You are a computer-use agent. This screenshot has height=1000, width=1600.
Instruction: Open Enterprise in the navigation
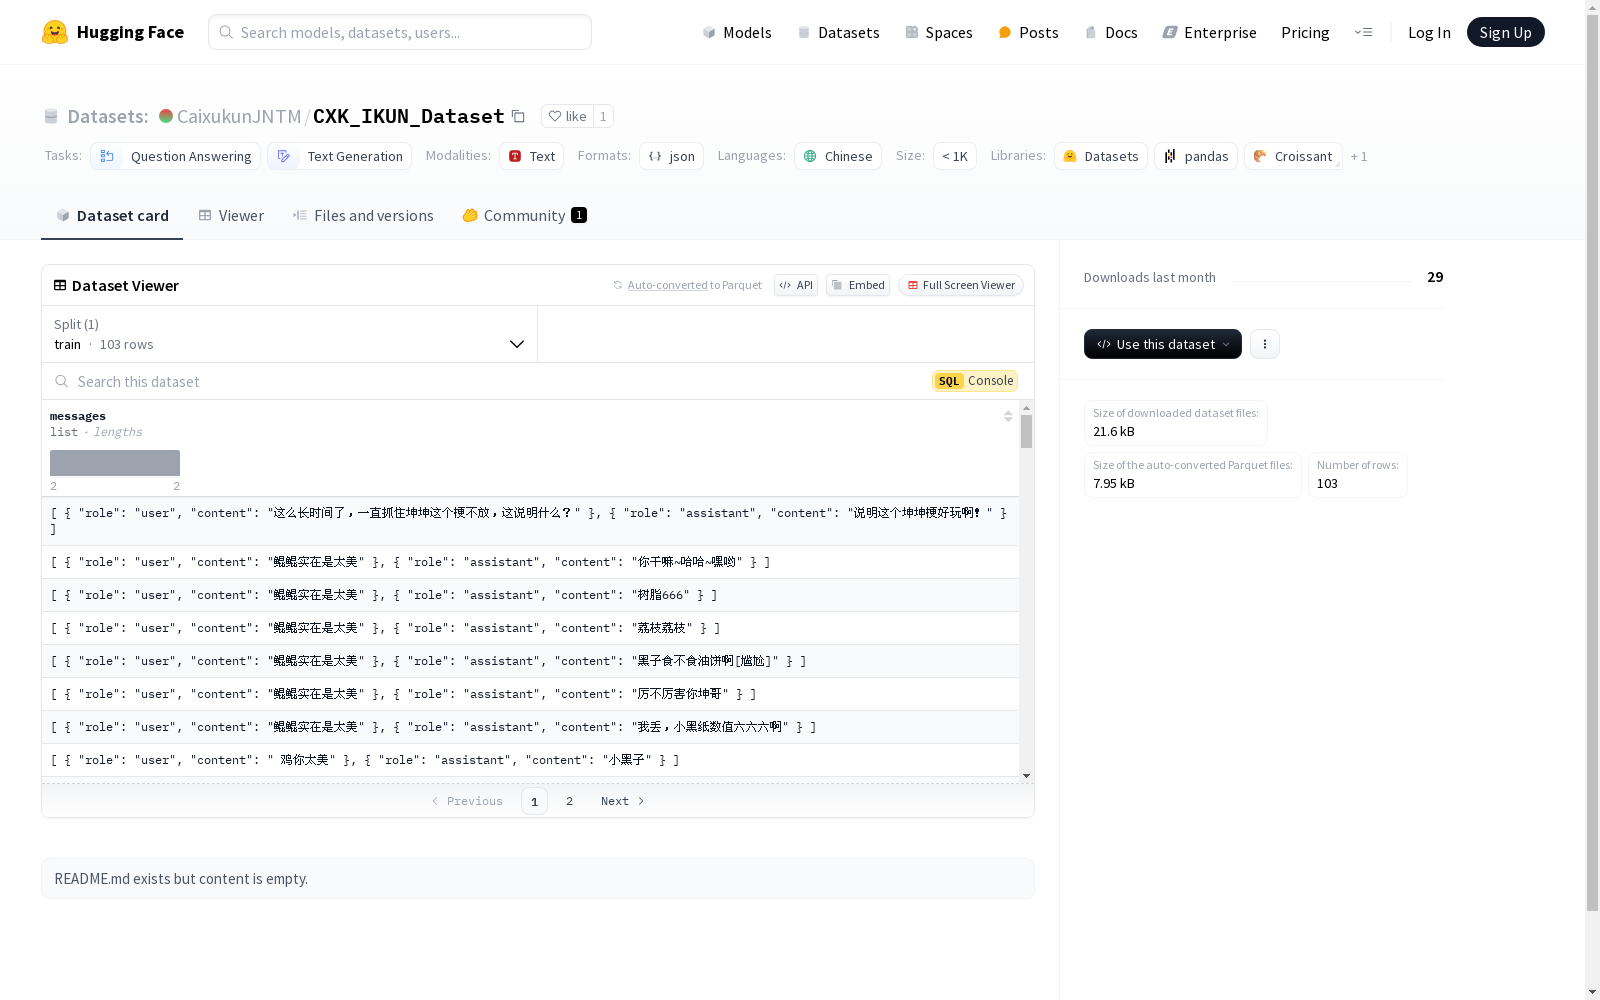click(1210, 32)
